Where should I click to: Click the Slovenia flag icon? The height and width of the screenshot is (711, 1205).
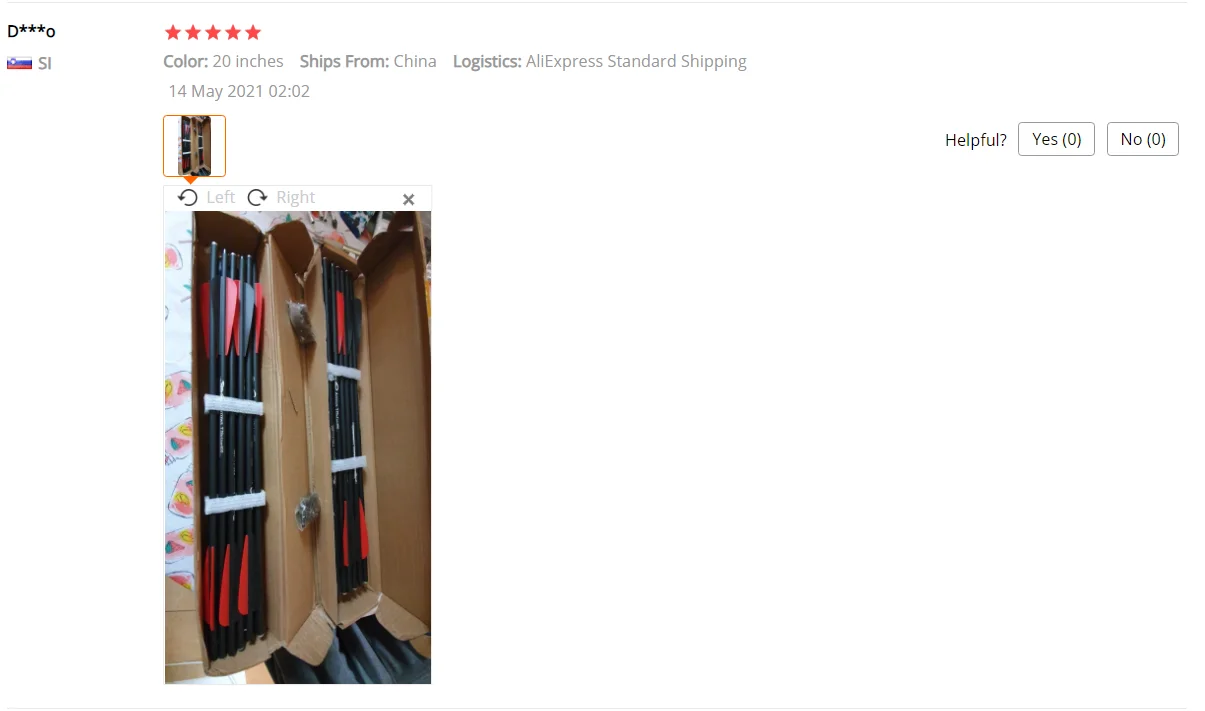pos(19,63)
